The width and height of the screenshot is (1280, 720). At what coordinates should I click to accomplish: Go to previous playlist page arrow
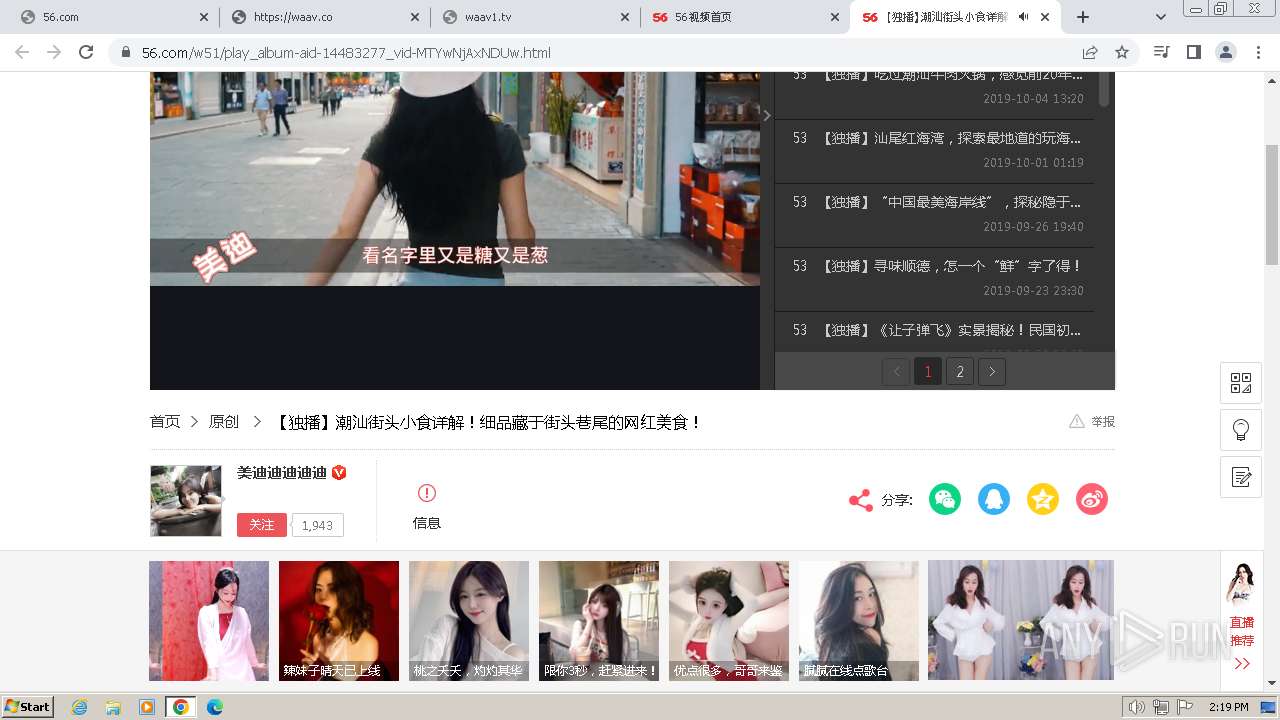tap(896, 372)
